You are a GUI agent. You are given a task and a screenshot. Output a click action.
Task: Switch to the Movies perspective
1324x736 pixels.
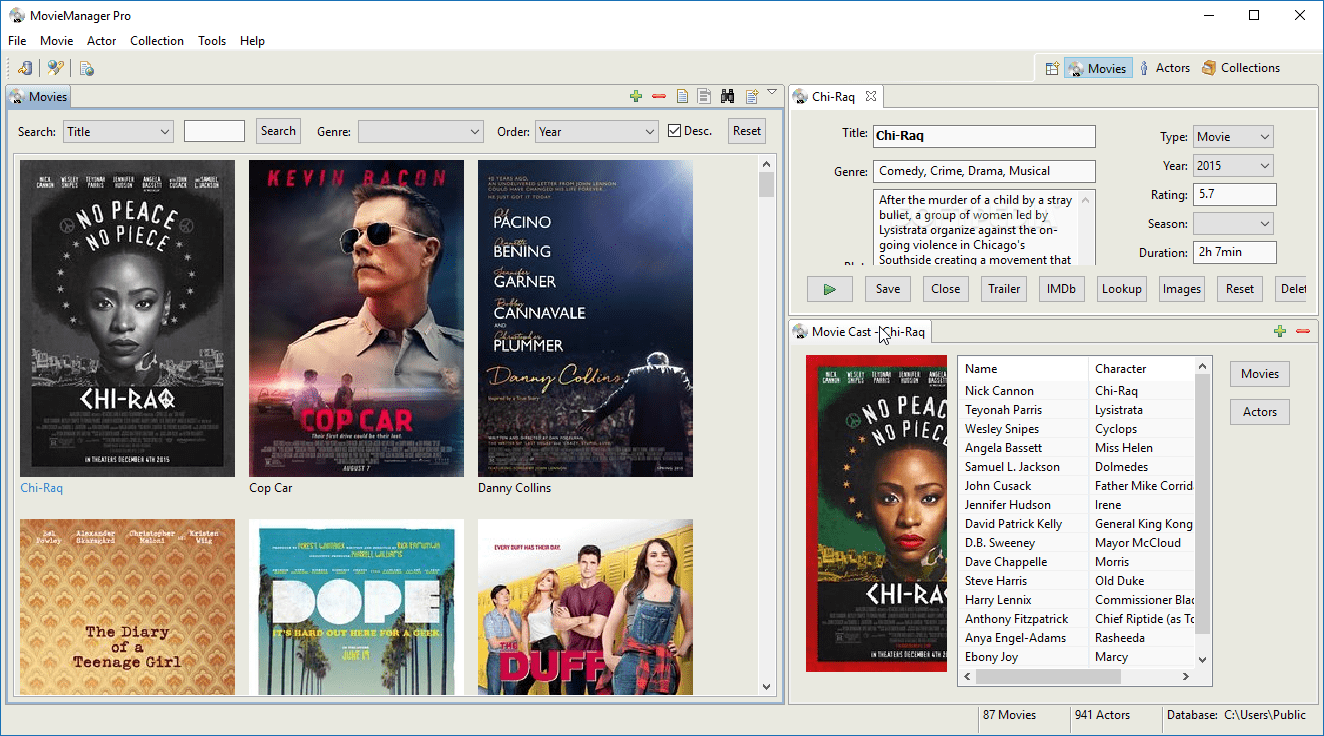(1098, 68)
